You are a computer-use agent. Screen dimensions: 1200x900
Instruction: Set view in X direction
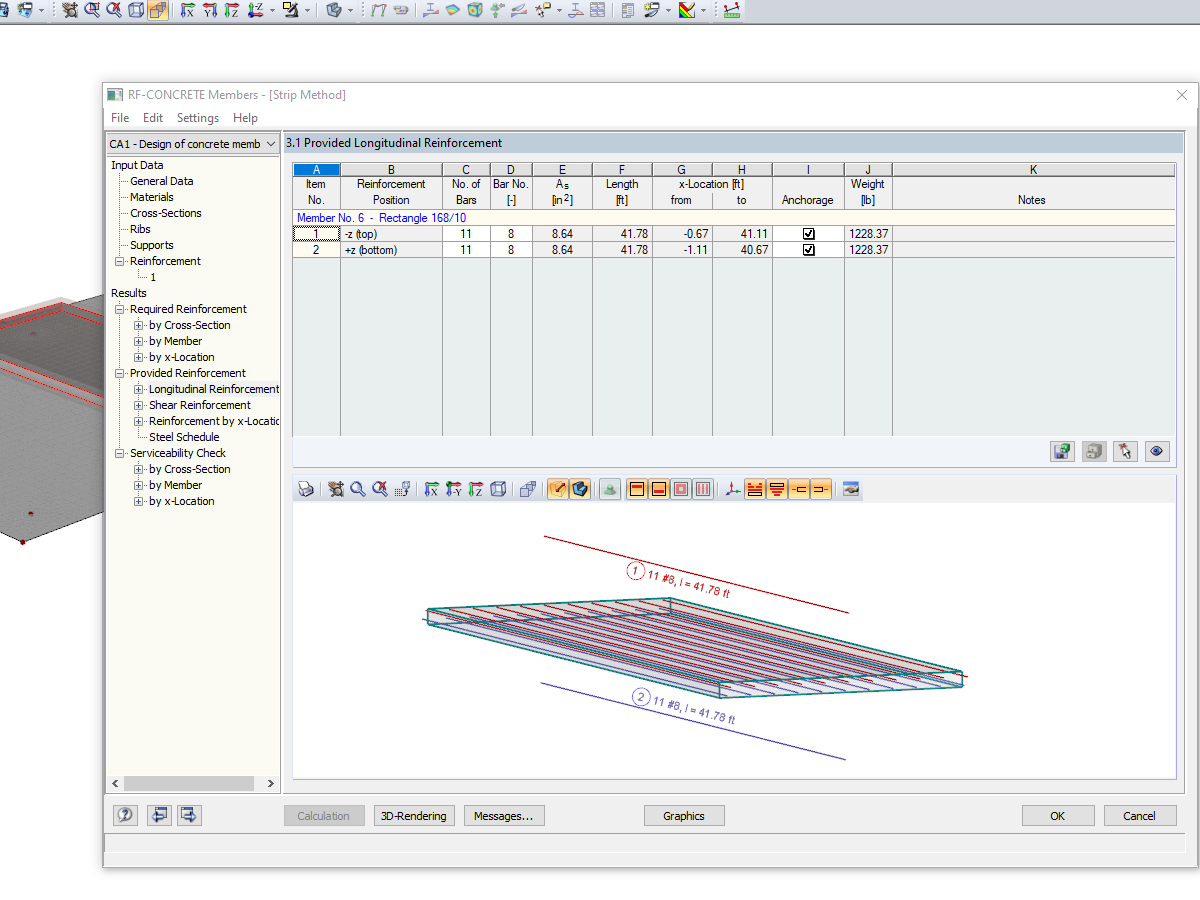click(430, 489)
